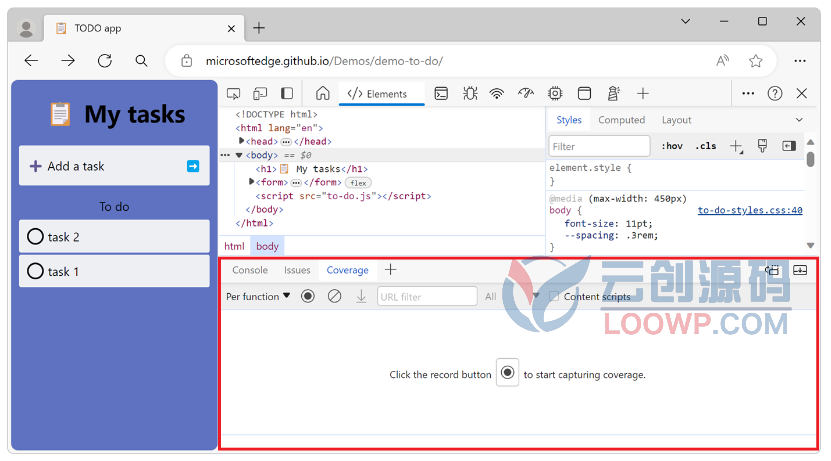Export coverage download icon
Viewport: 831px width, 461px height.
[361, 296]
